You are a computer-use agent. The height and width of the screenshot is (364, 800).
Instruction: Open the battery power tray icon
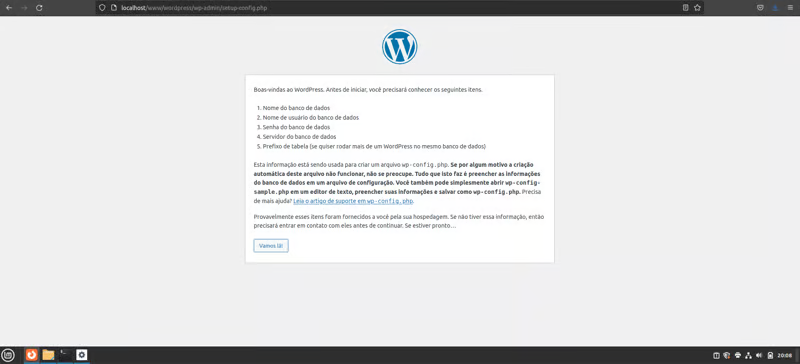[770, 355]
